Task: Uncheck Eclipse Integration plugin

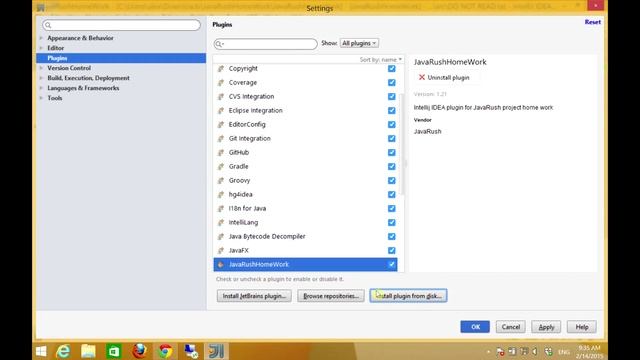Action: (x=391, y=111)
